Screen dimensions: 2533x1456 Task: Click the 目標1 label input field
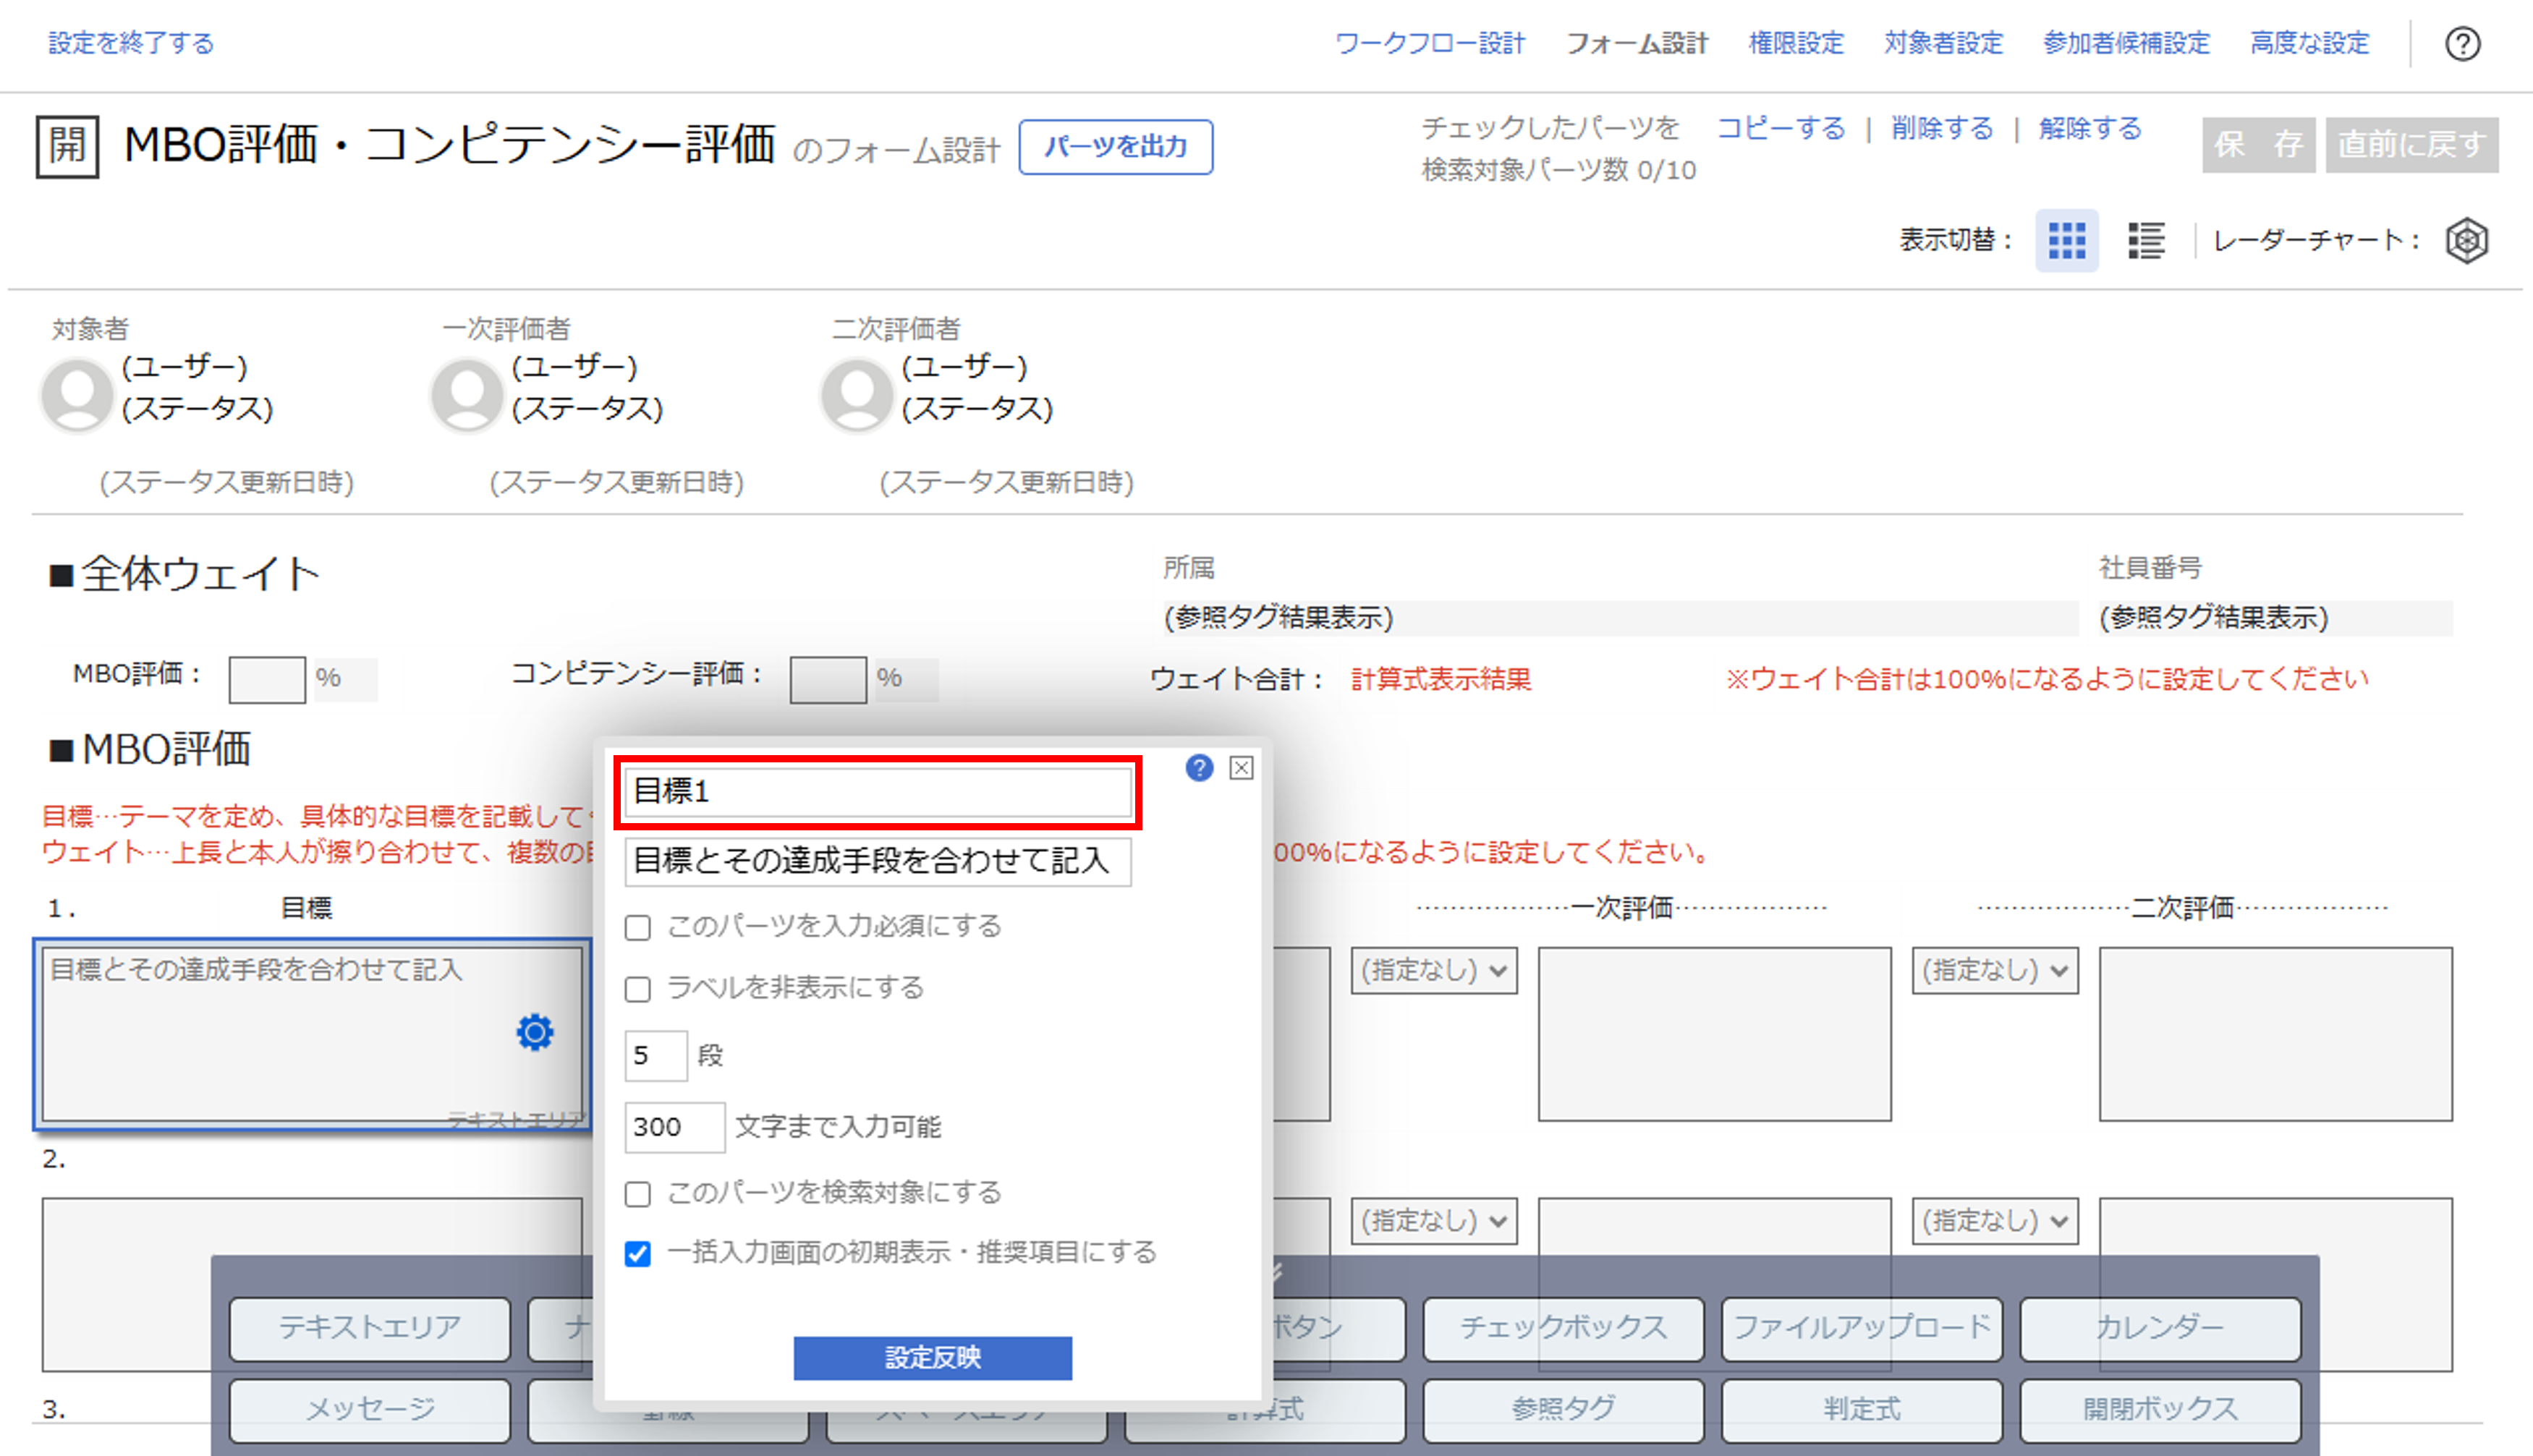coord(877,792)
